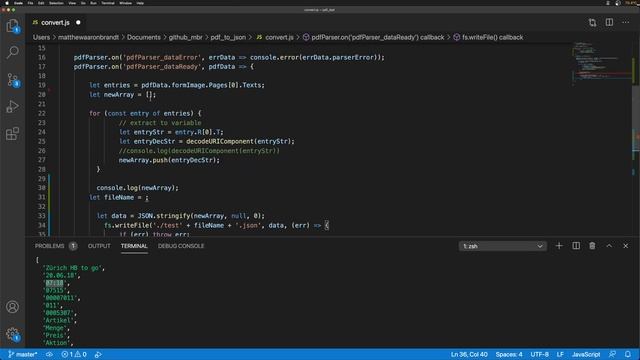Open the Explorer view in activity bar
Viewport: 640px width, 360px height.
(13, 26)
